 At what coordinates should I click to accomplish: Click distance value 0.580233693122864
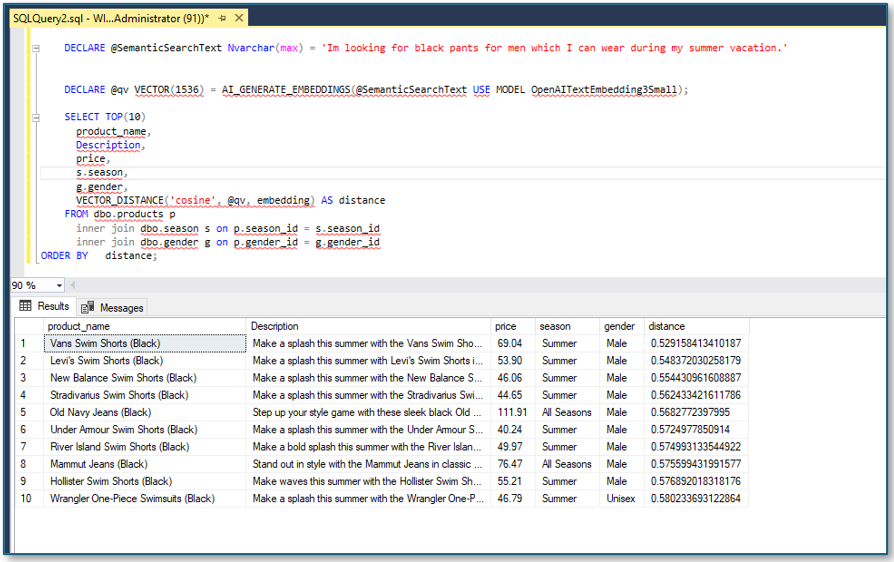[696, 498]
